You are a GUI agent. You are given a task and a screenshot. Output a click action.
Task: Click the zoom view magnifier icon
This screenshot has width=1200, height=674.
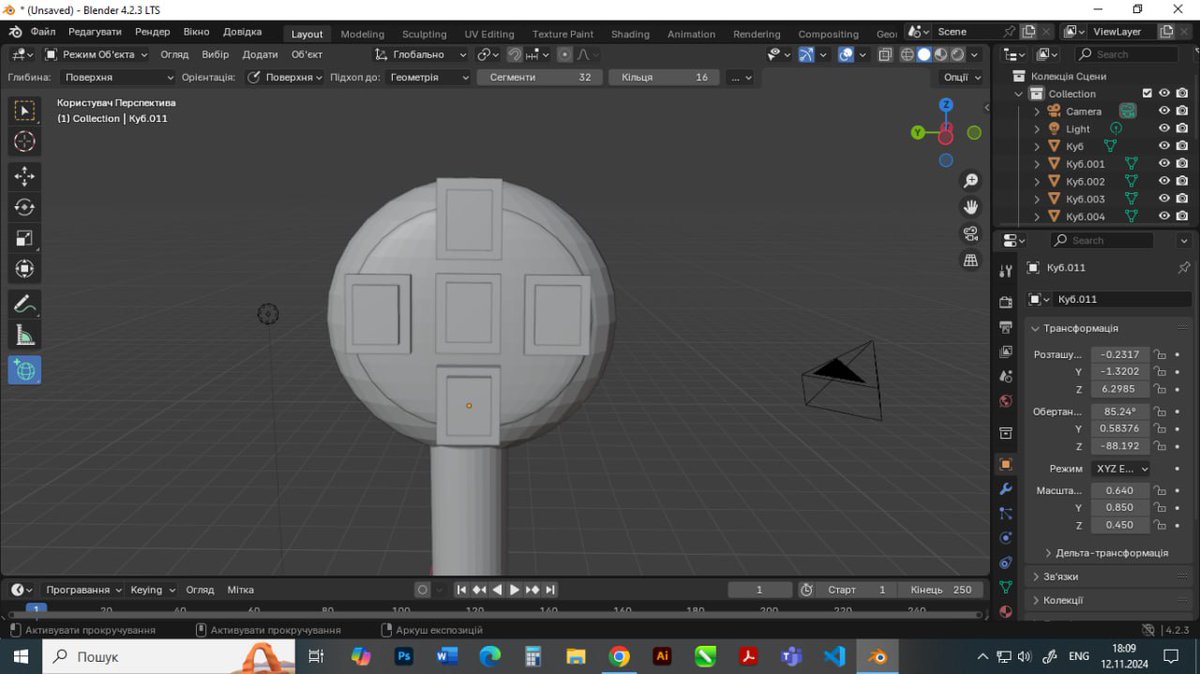(970, 181)
